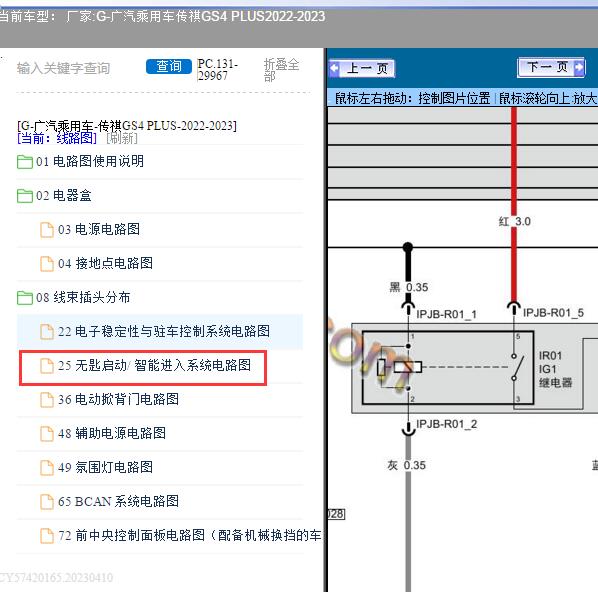This screenshot has height=592, width=598.
Task: Open 65 BCAN 系统电路图
Action: [118, 501]
